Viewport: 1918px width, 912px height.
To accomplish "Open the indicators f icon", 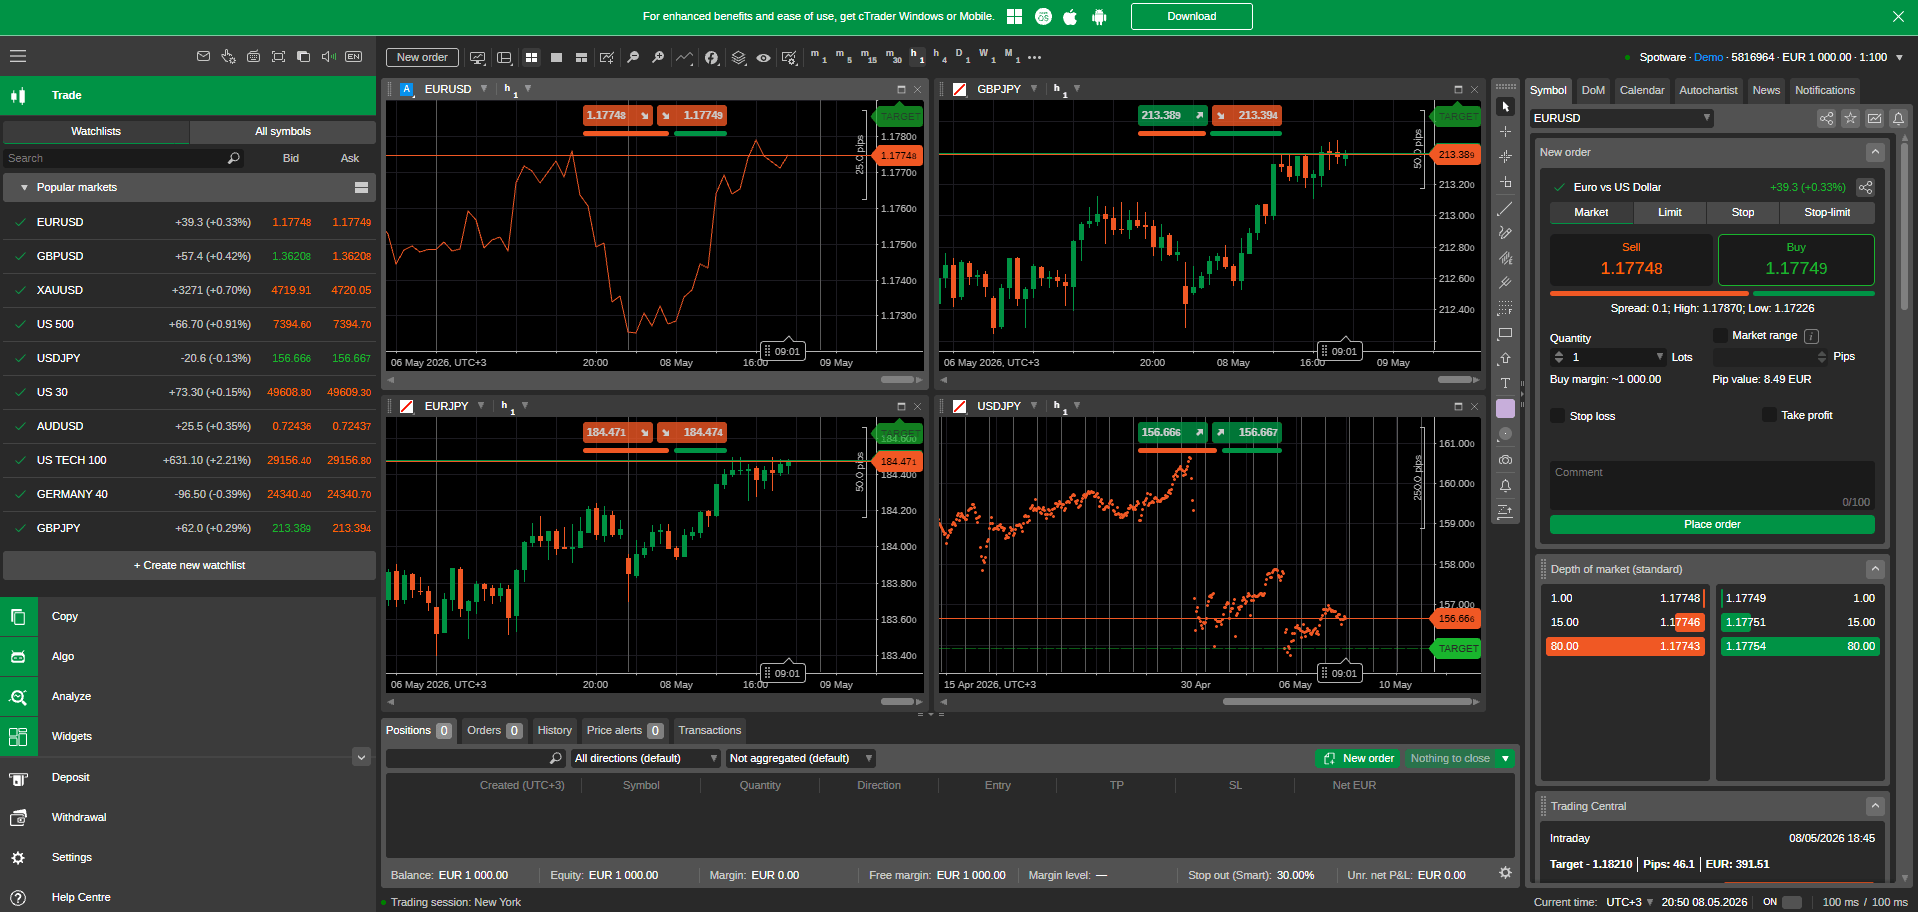I will tap(711, 57).
